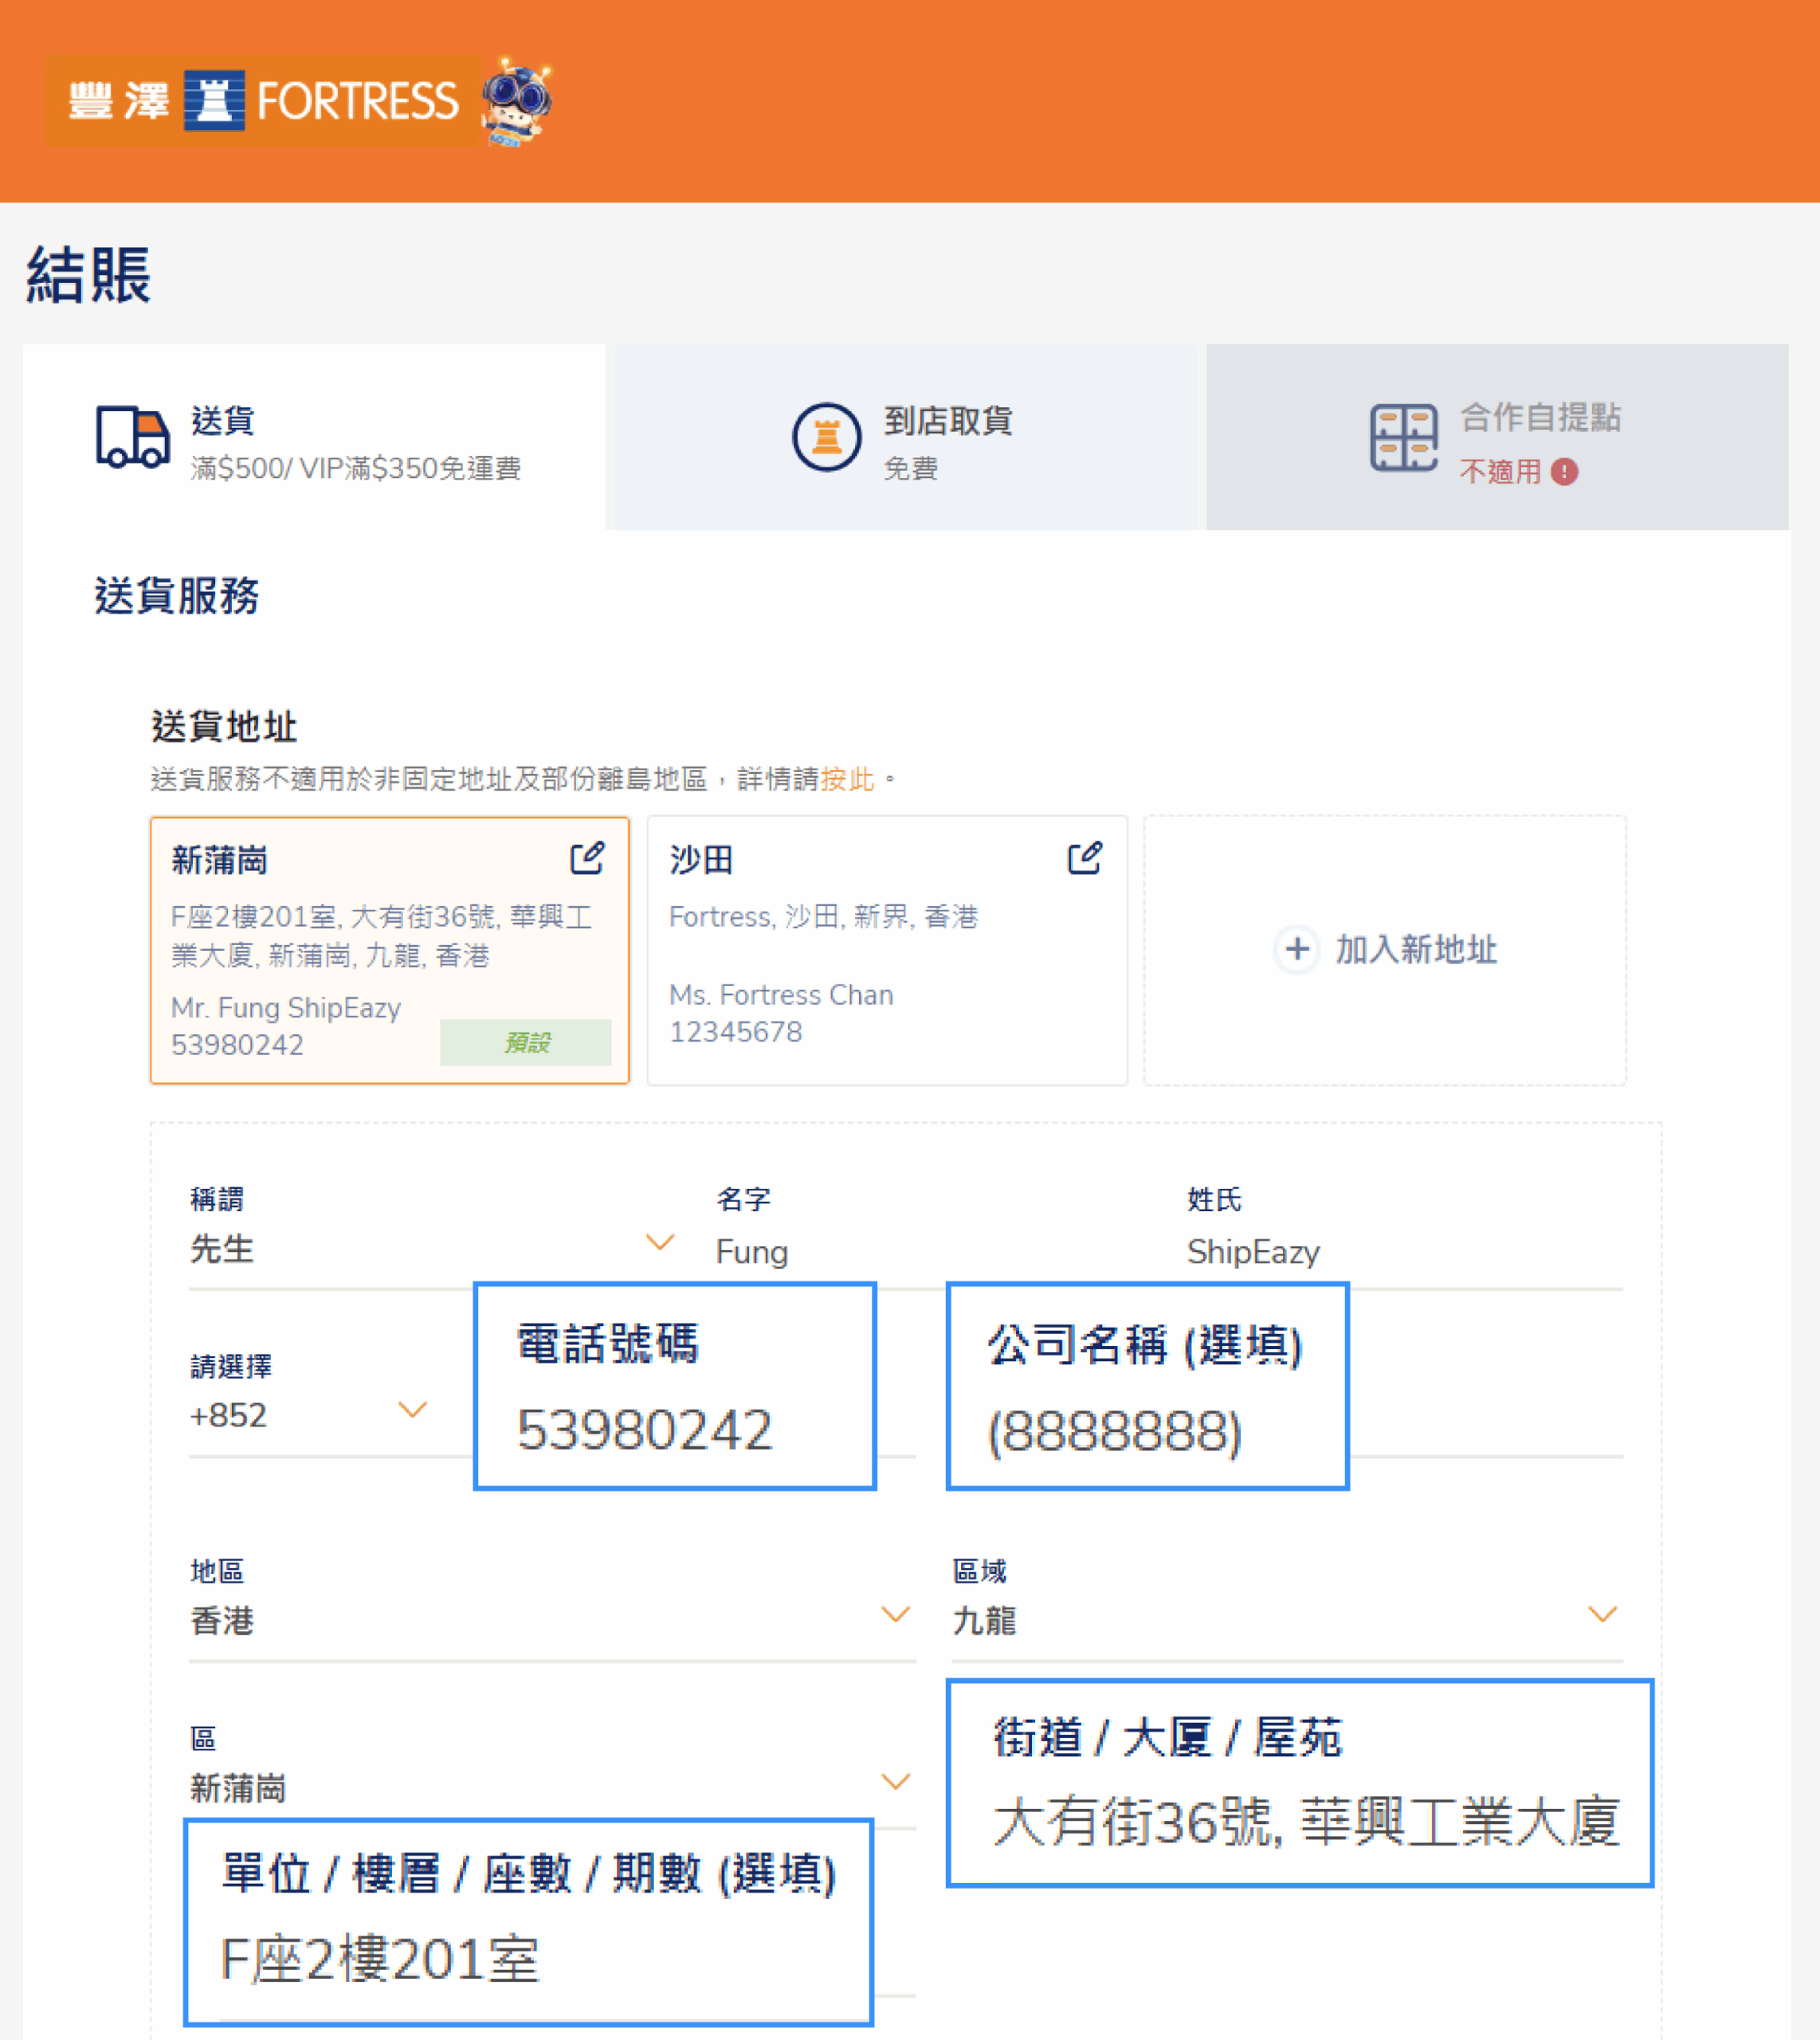
Task: Click the plus icon for new address
Action: (x=1297, y=948)
